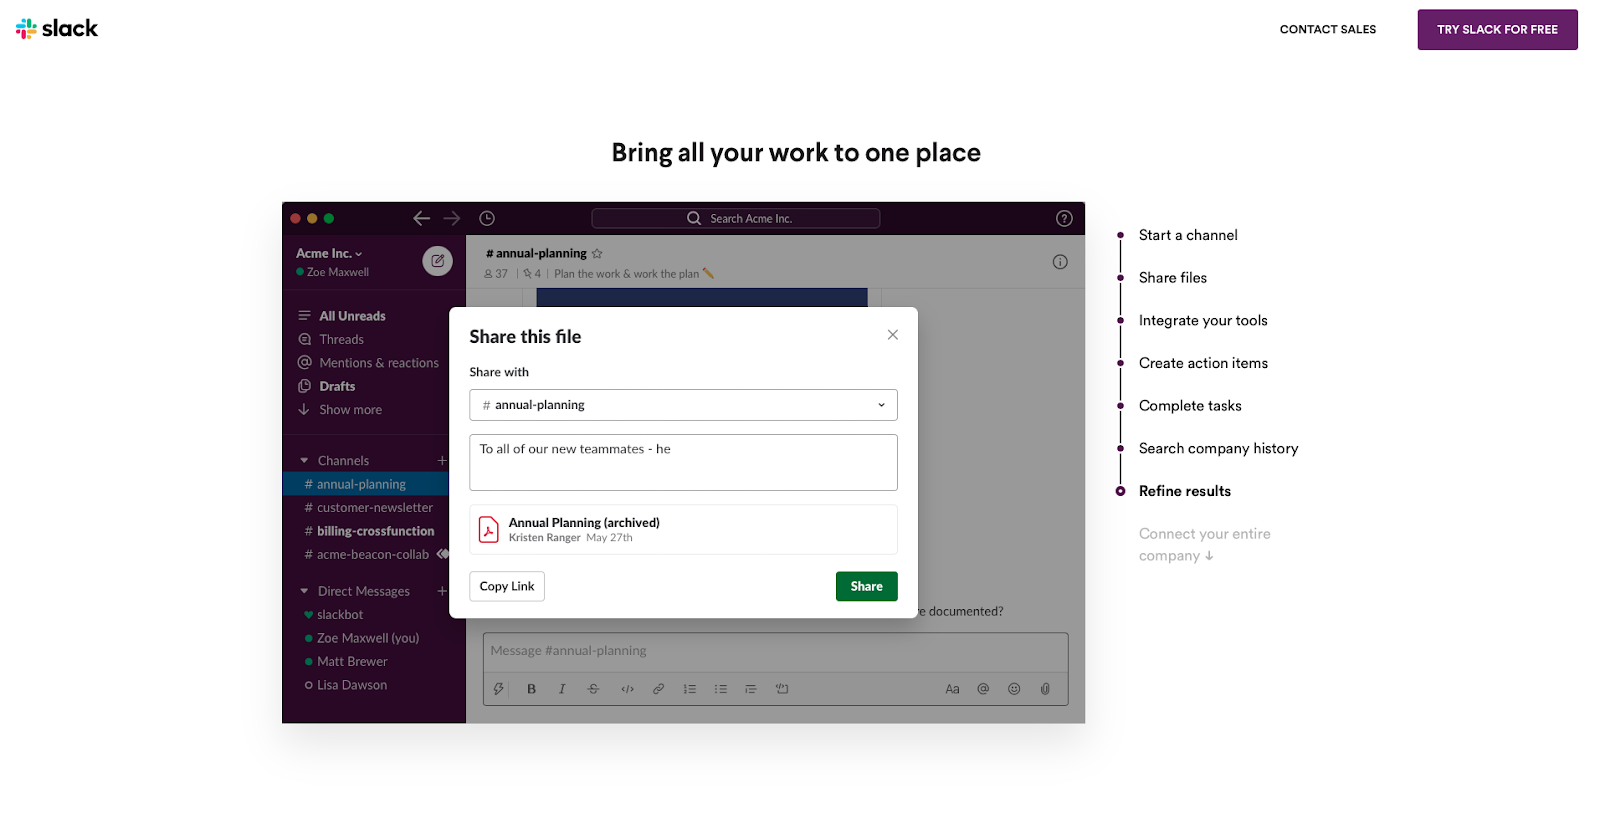Click Try Slack For Free button
This screenshot has height=829, width=1600.
[1497, 30]
